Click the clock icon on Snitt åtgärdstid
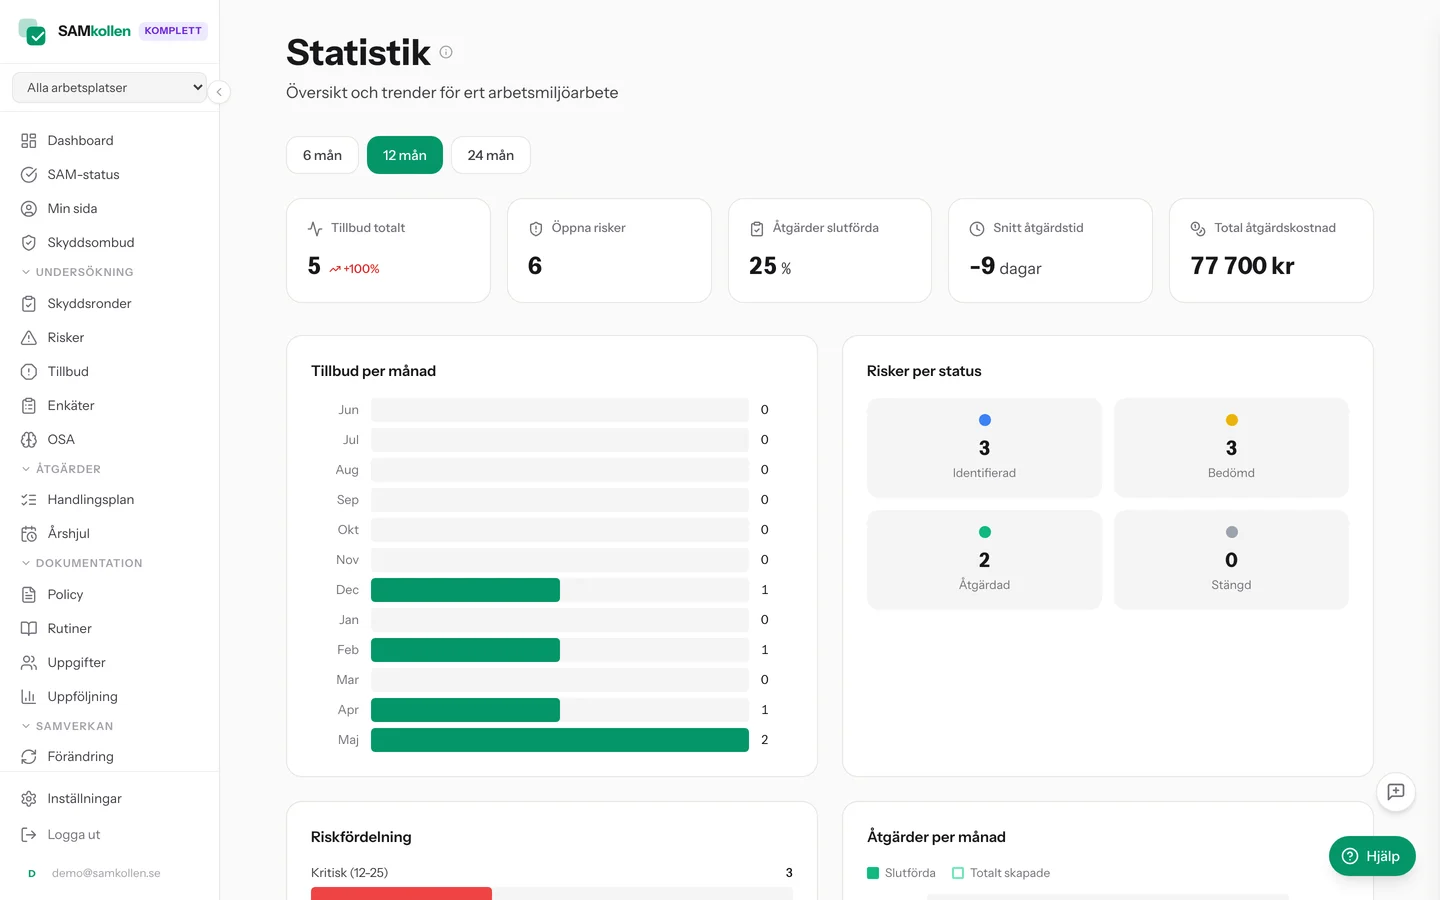 pos(977,229)
